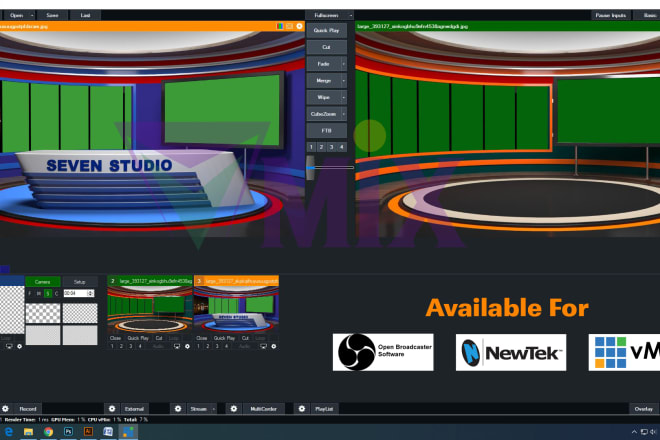Select input 2 studio thumbnail
660x440 pixels.
(x=149, y=309)
